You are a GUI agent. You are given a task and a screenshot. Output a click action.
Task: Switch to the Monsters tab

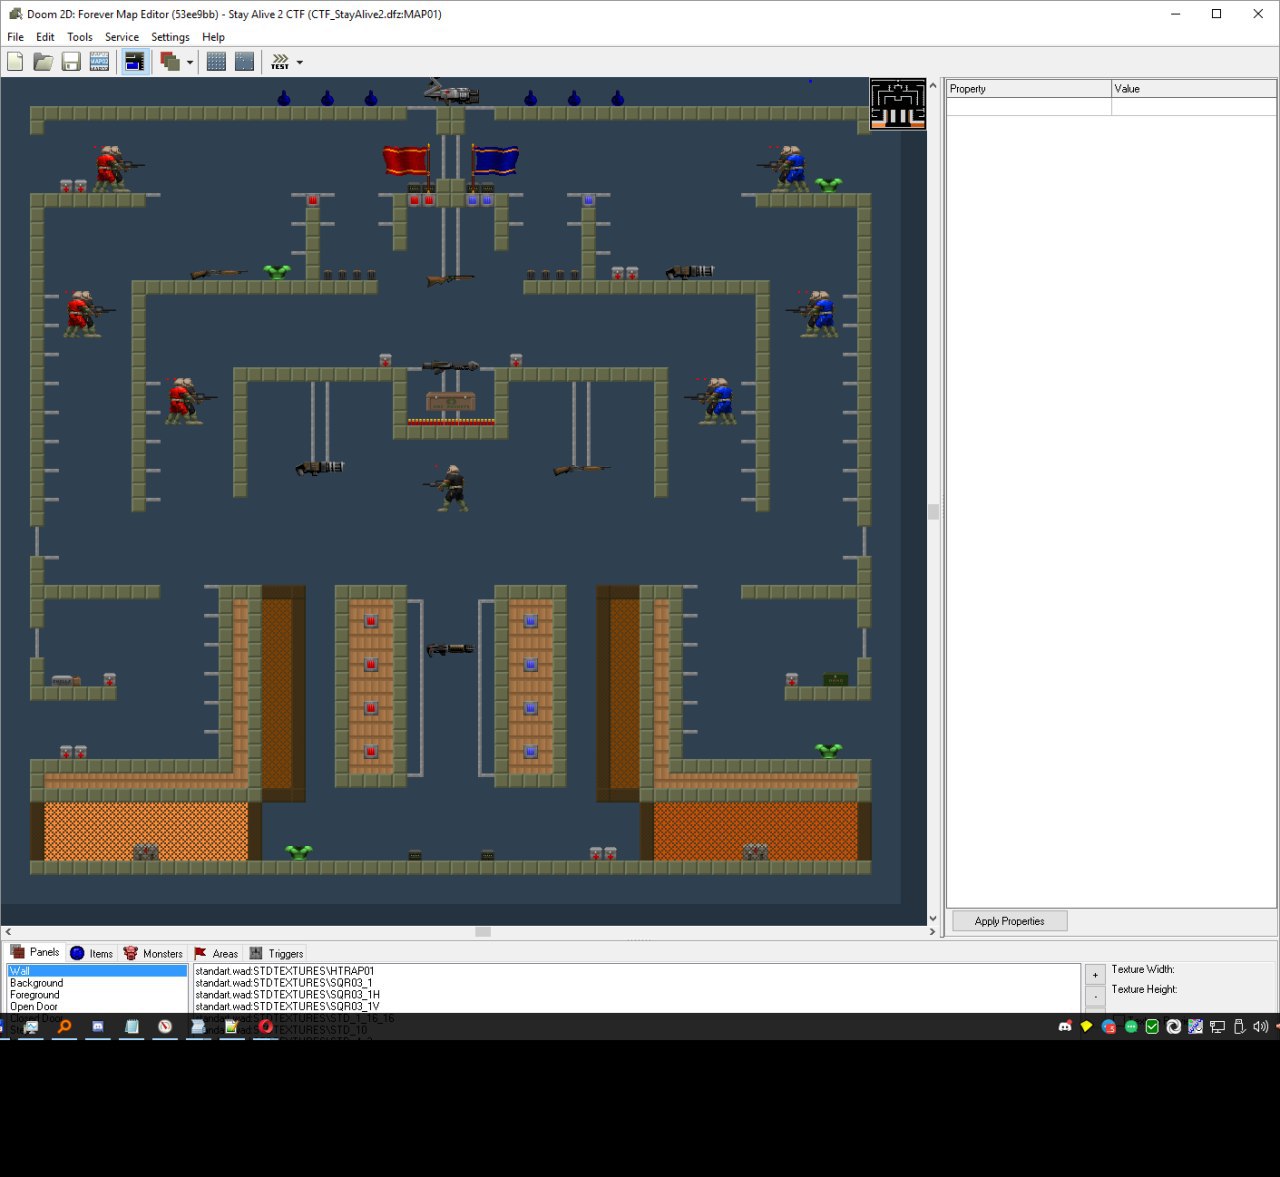(153, 953)
